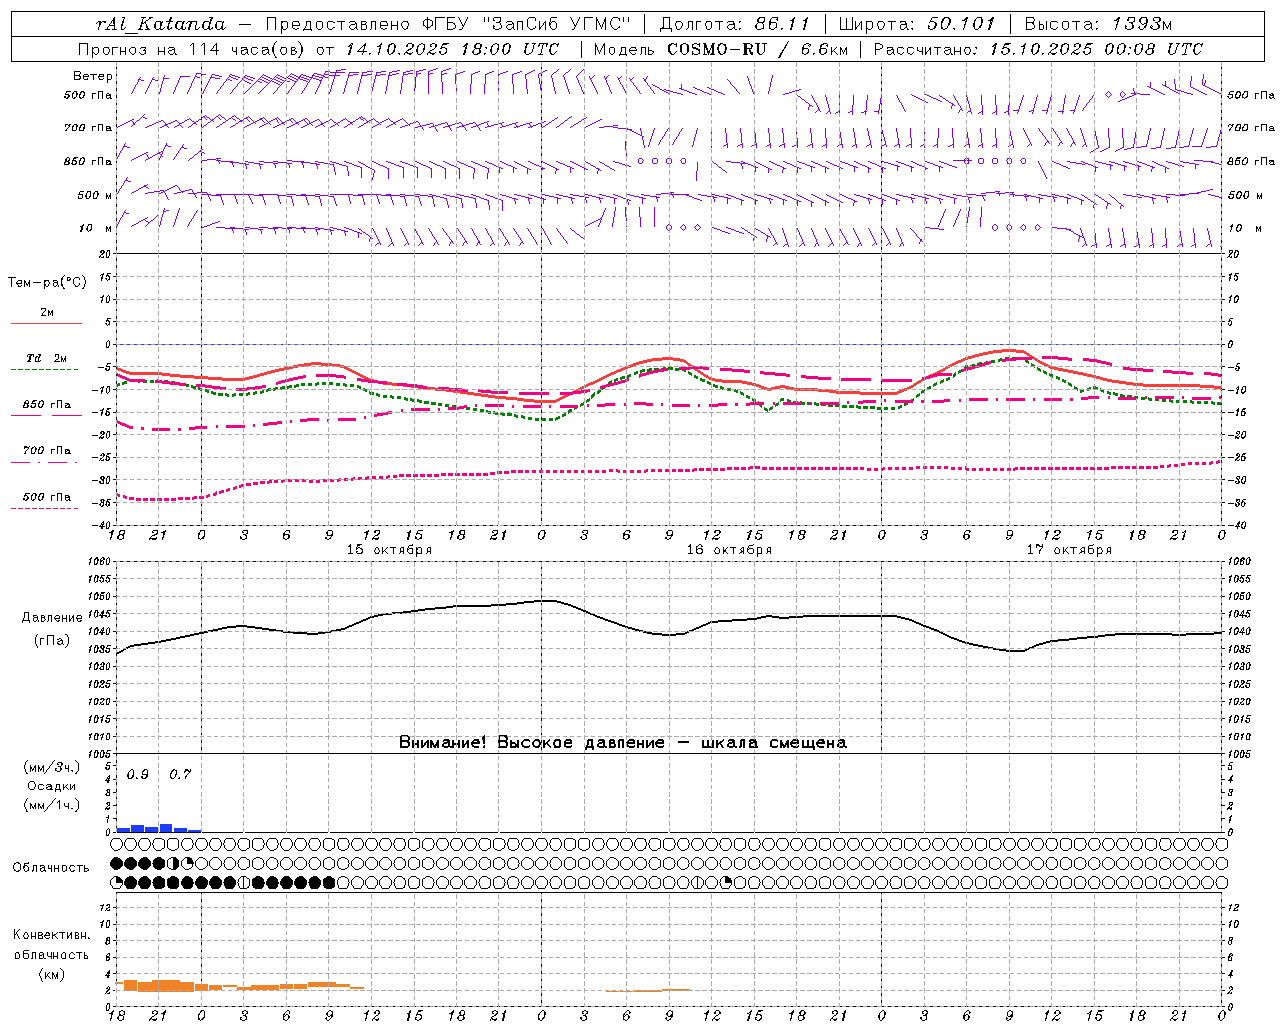Click the dash-dot line sample under the 700 гПа legend
Viewport: 1280px width, 1024px height.
44,462
